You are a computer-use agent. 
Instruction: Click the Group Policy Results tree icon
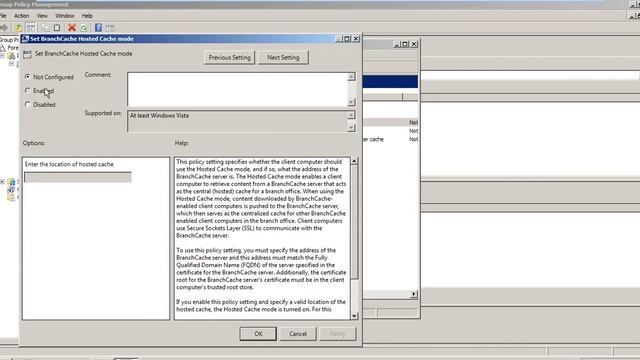[11, 198]
